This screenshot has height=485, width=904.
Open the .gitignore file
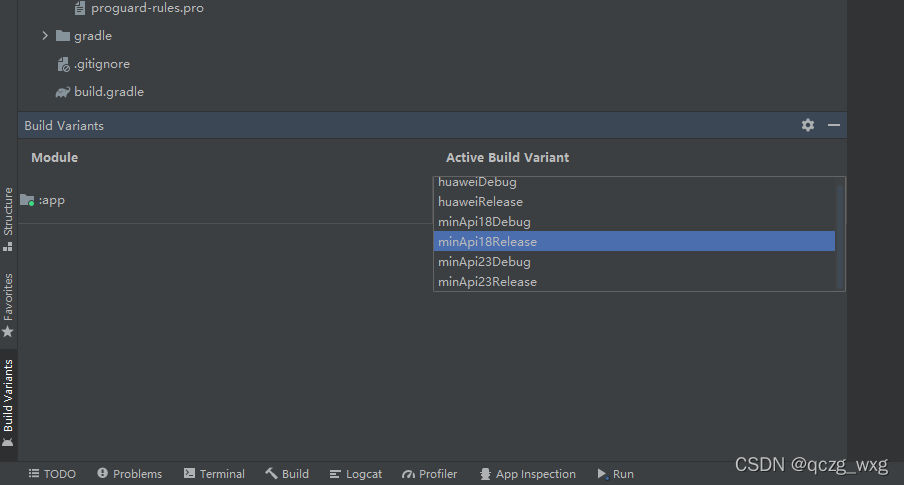101,64
